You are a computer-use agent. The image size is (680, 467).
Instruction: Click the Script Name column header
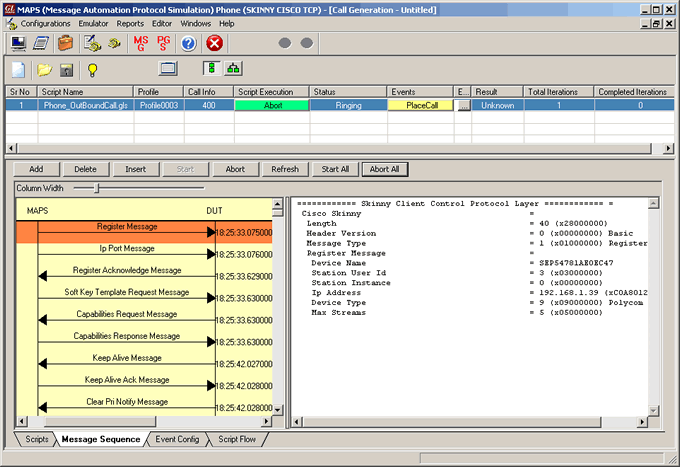85,92
